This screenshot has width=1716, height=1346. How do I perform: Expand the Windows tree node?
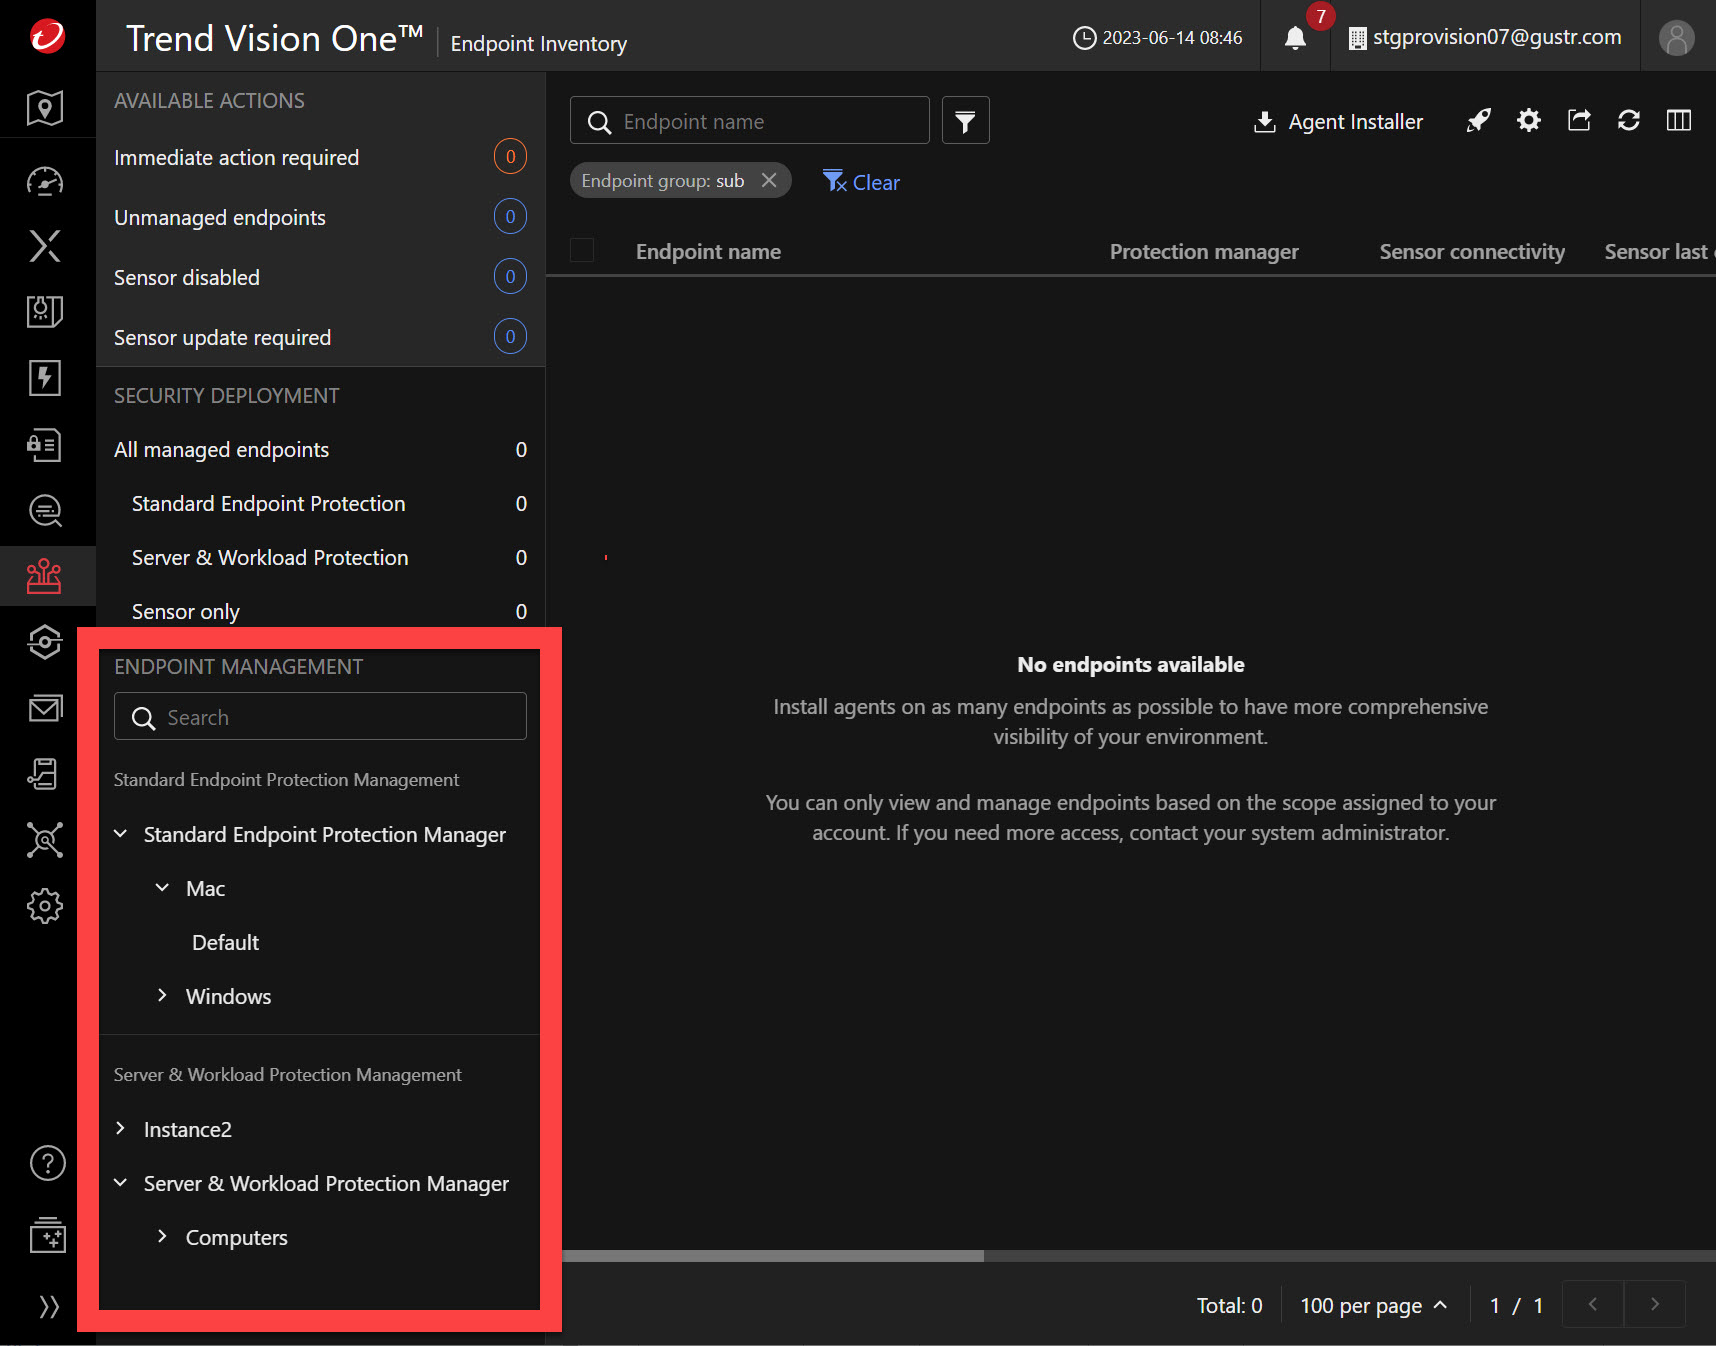click(x=162, y=996)
